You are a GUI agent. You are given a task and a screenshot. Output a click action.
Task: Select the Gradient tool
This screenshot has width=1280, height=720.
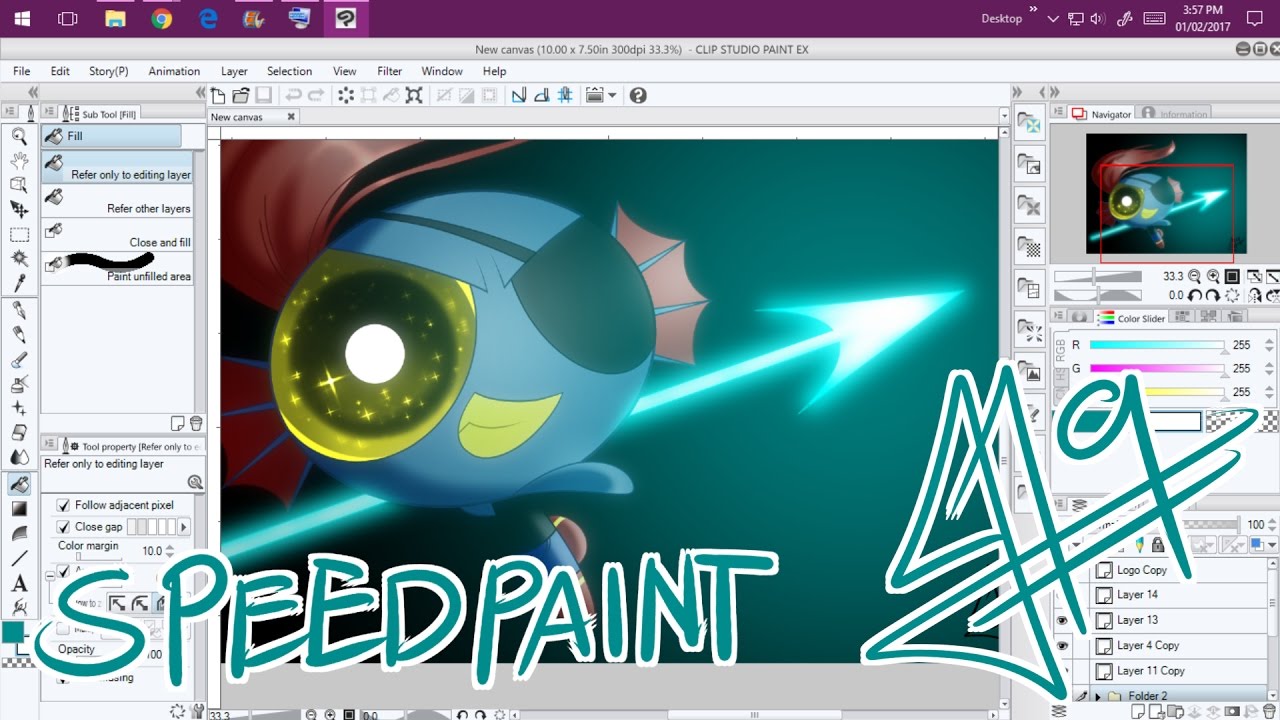click(x=19, y=509)
